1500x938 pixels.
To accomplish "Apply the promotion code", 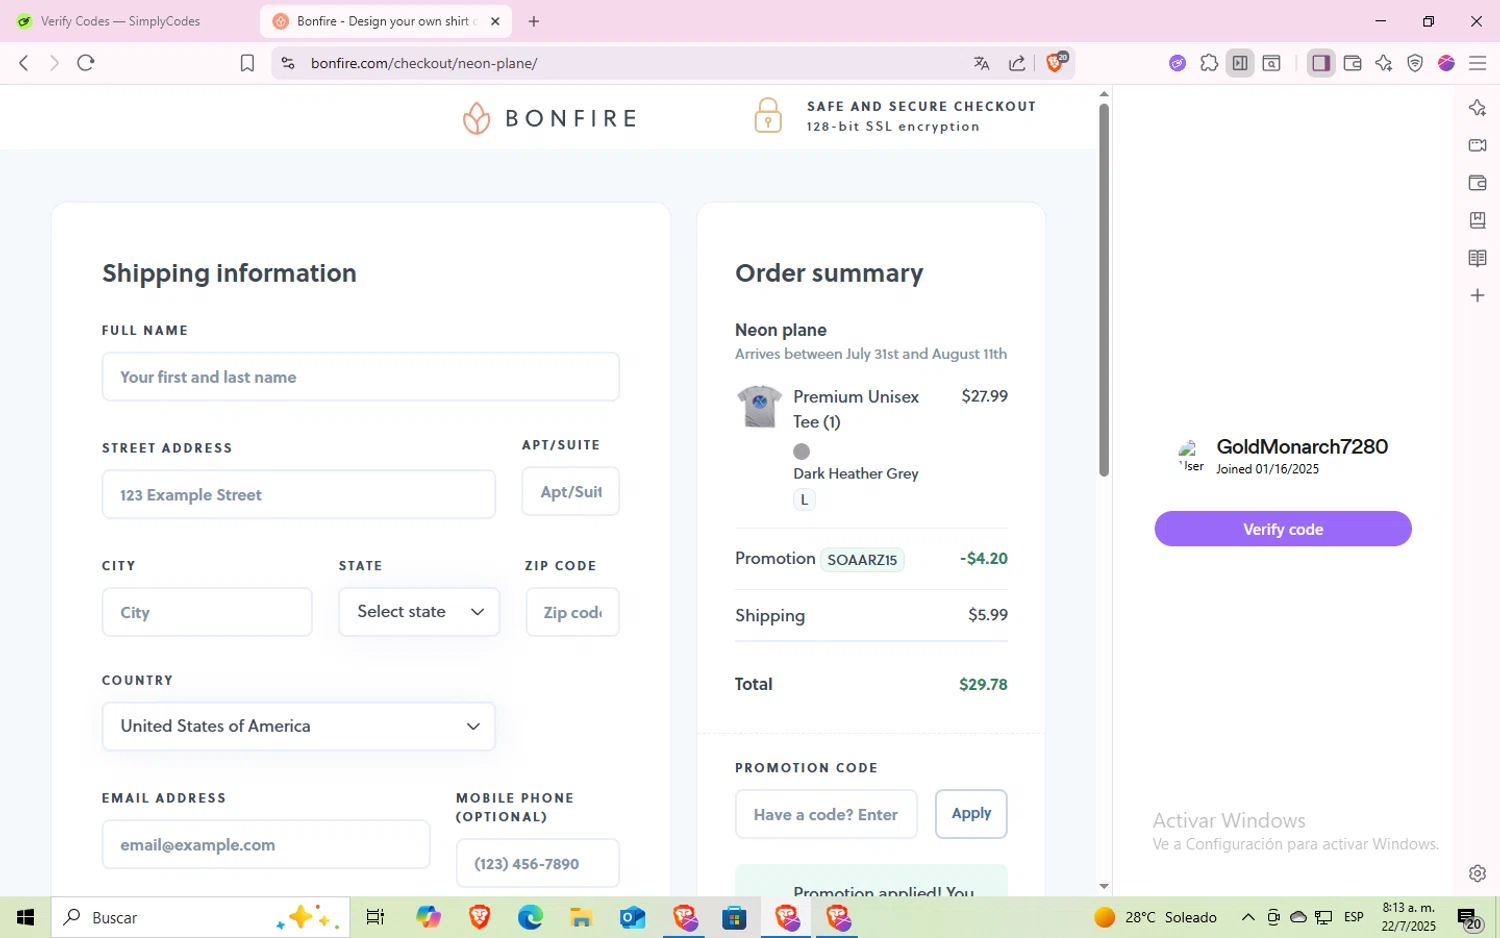I will [971, 813].
